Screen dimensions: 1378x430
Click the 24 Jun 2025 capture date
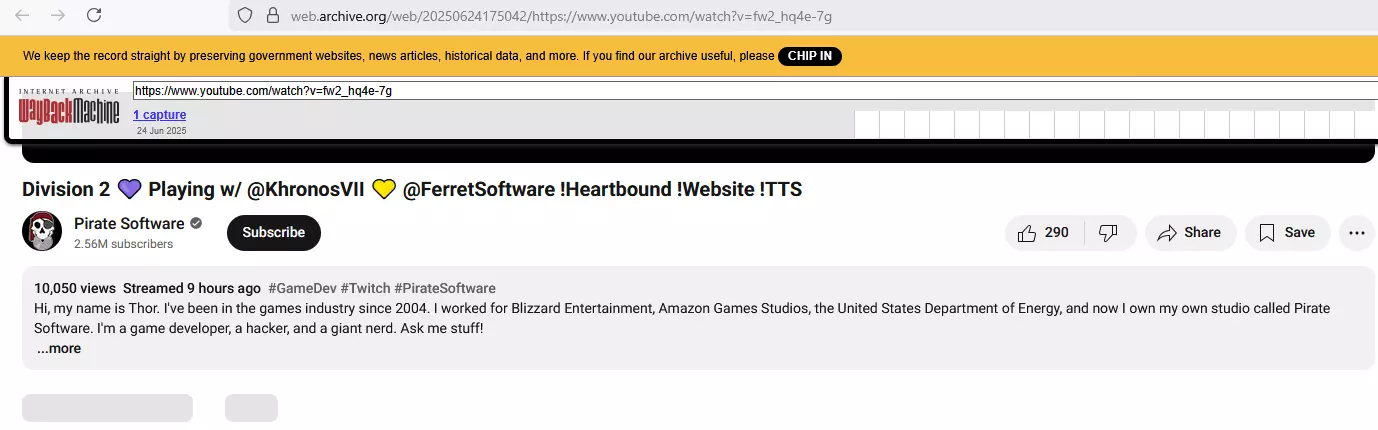(x=162, y=131)
